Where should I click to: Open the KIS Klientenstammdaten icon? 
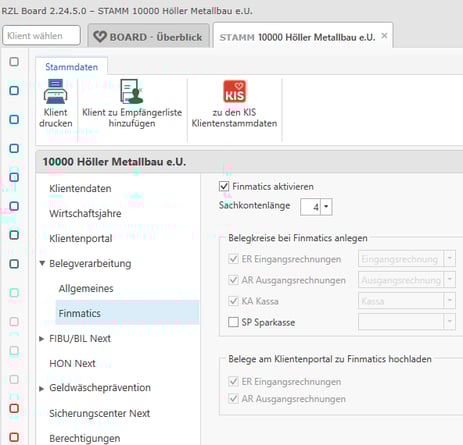234,91
